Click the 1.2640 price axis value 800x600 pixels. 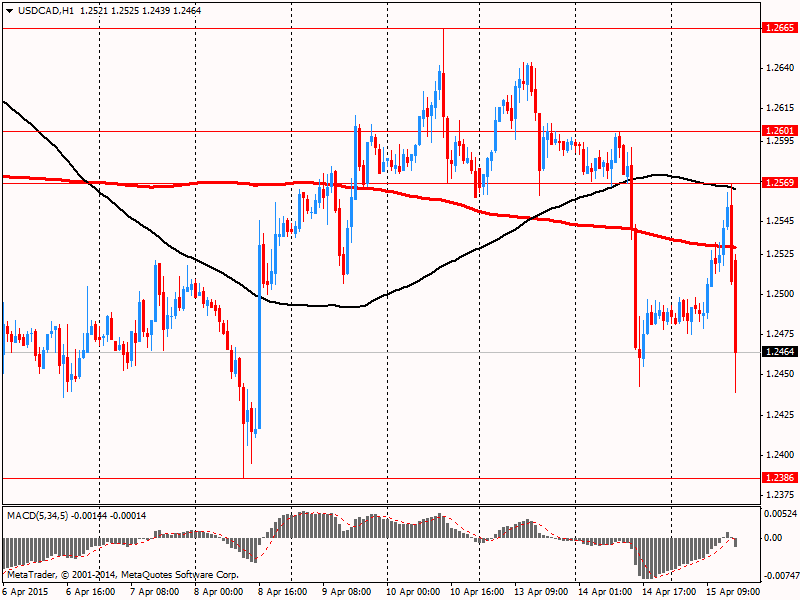click(780, 68)
